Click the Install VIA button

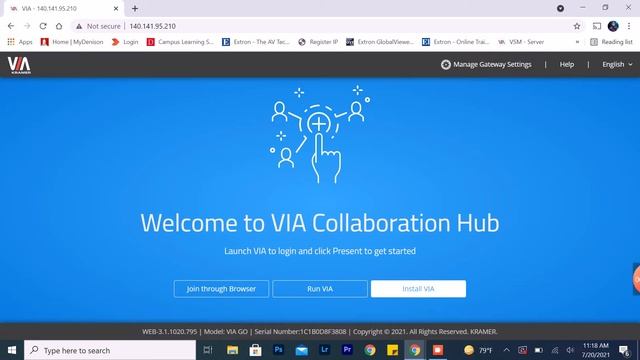tap(418, 289)
